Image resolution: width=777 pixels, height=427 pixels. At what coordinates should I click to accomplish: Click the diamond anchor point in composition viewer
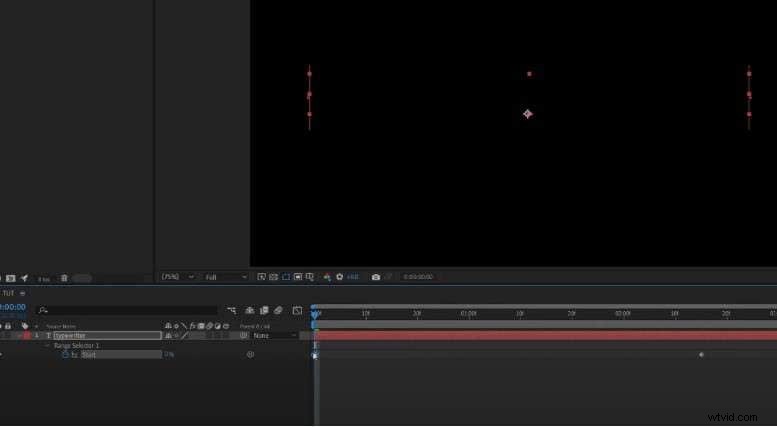coord(528,114)
